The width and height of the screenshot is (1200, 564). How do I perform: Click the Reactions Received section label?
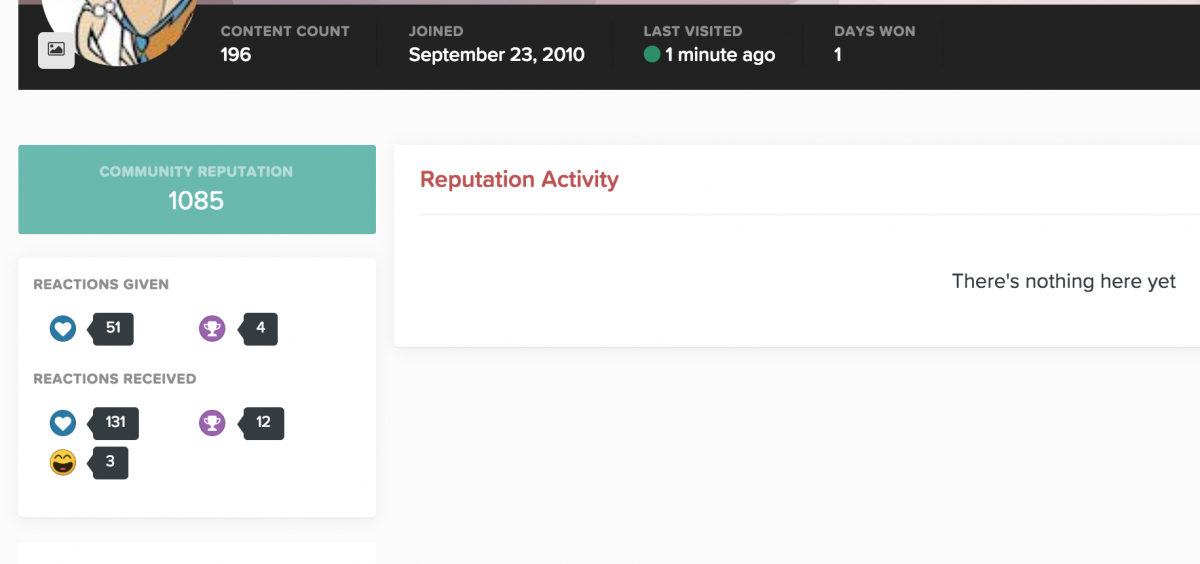tap(115, 379)
